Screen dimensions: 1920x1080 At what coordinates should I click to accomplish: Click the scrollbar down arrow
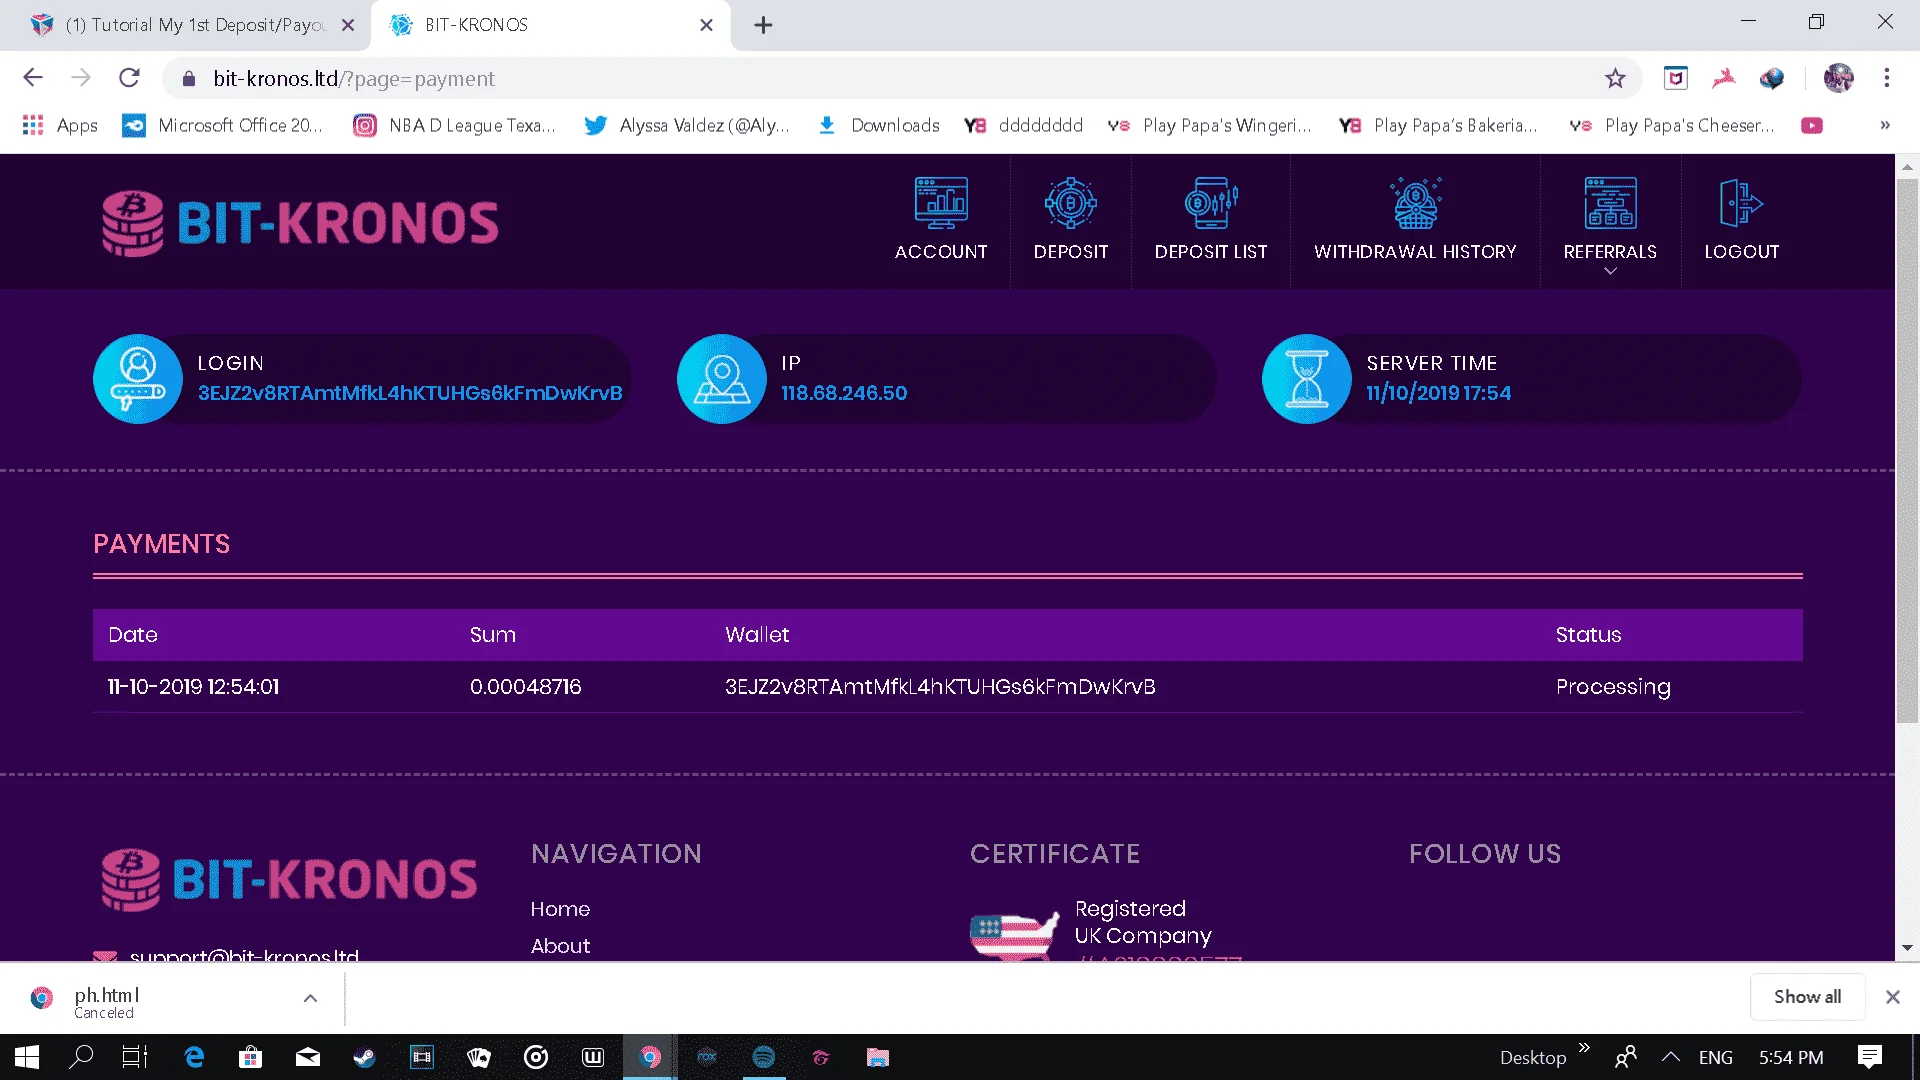tap(1907, 947)
